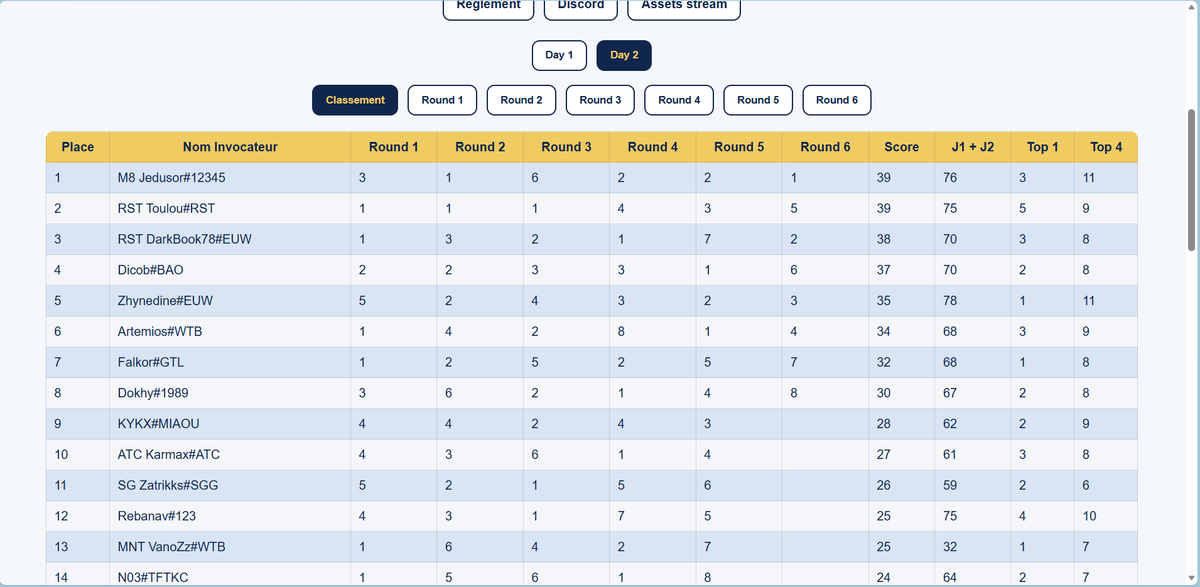
Task: Click the Place column header
Action: click(78, 147)
